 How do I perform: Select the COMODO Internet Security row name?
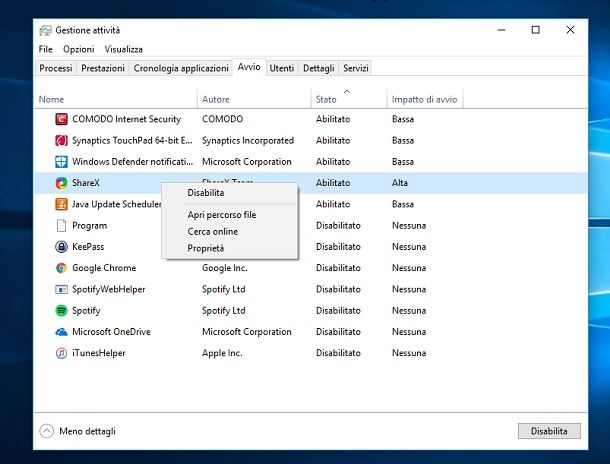pyautogui.click(x=126, y=119)
